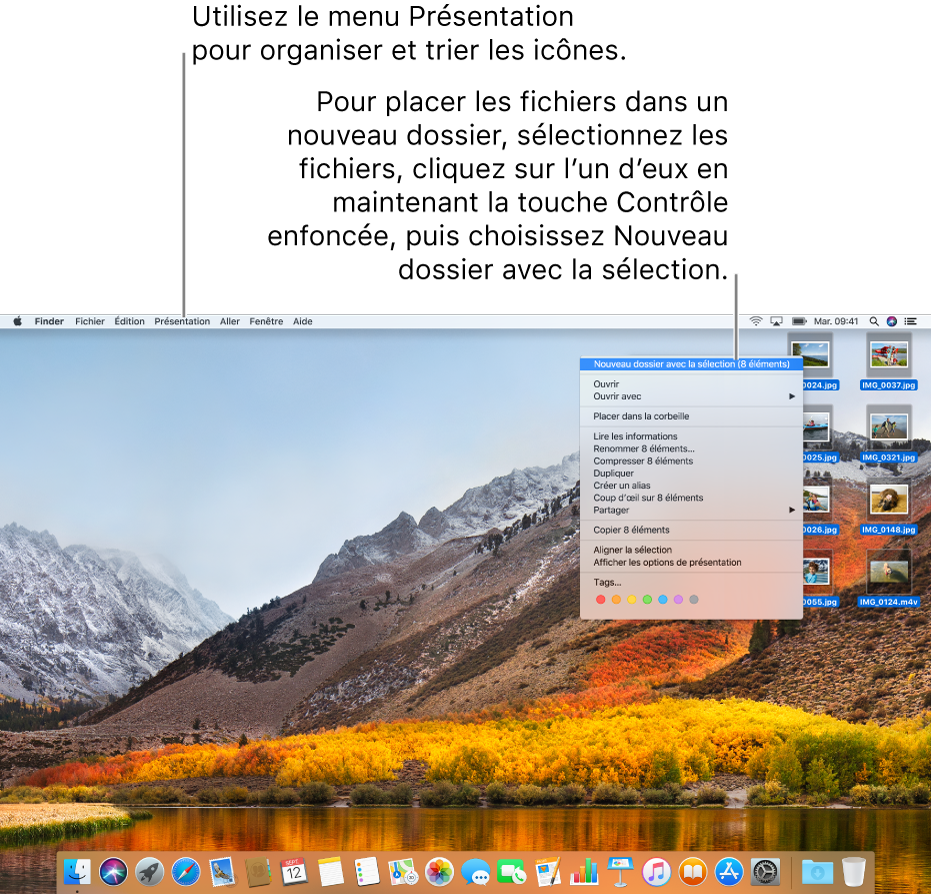Open FaceTime green icon in Dock

click(512, 872)
